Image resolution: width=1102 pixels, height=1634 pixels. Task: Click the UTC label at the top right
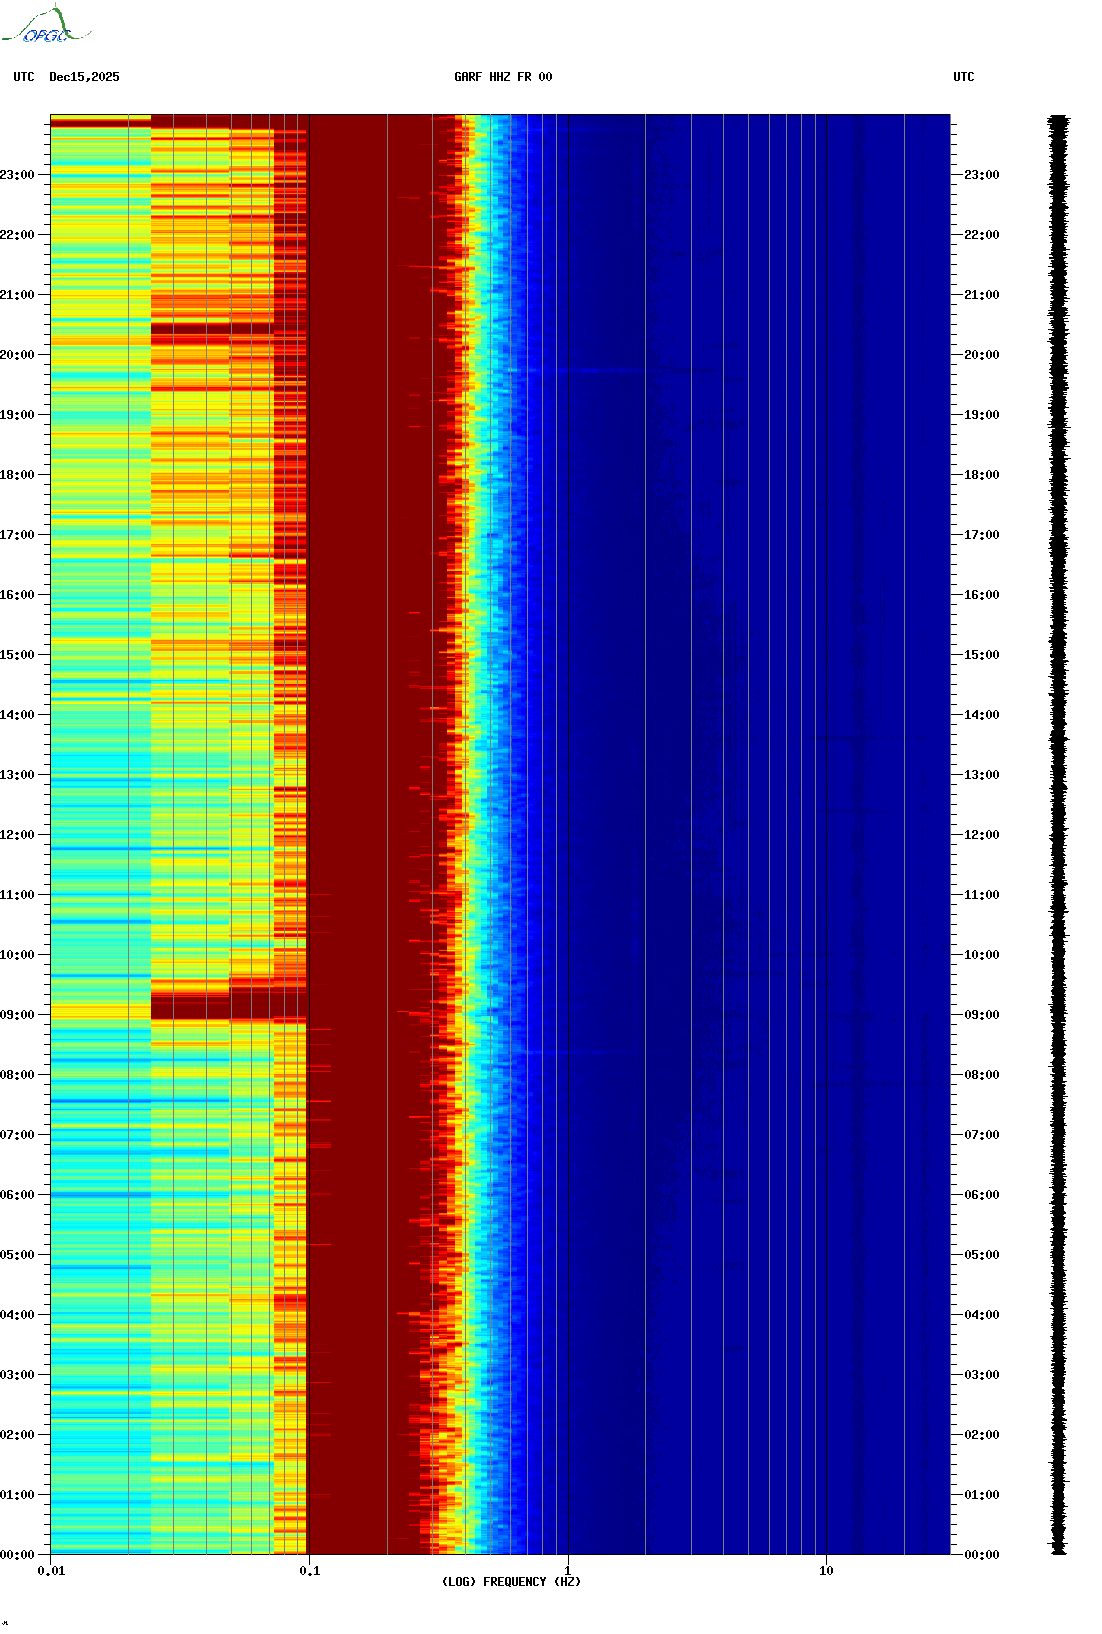(964, 77)
